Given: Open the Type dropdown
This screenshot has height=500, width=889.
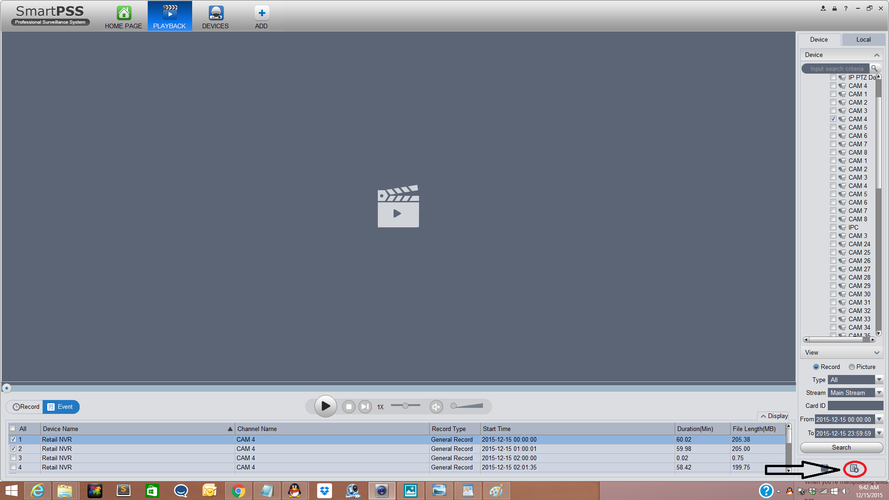Looking at the screenshot, I should pyautogui.click(x=879, y=380).
